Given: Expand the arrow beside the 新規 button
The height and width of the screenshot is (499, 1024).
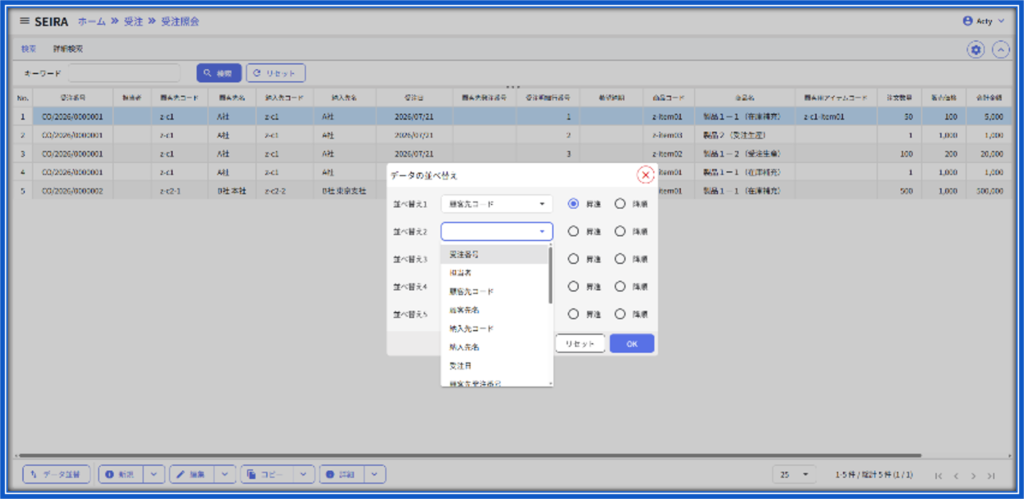Looking at the screenshot, I should point(153,474).
